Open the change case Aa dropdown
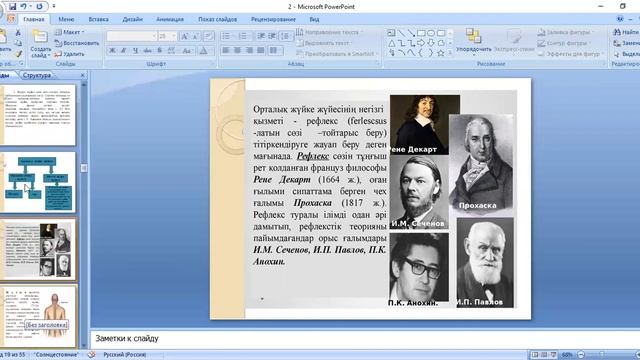Image resolution: width=640 pixels, height=360 pixels. click(187, 51)
